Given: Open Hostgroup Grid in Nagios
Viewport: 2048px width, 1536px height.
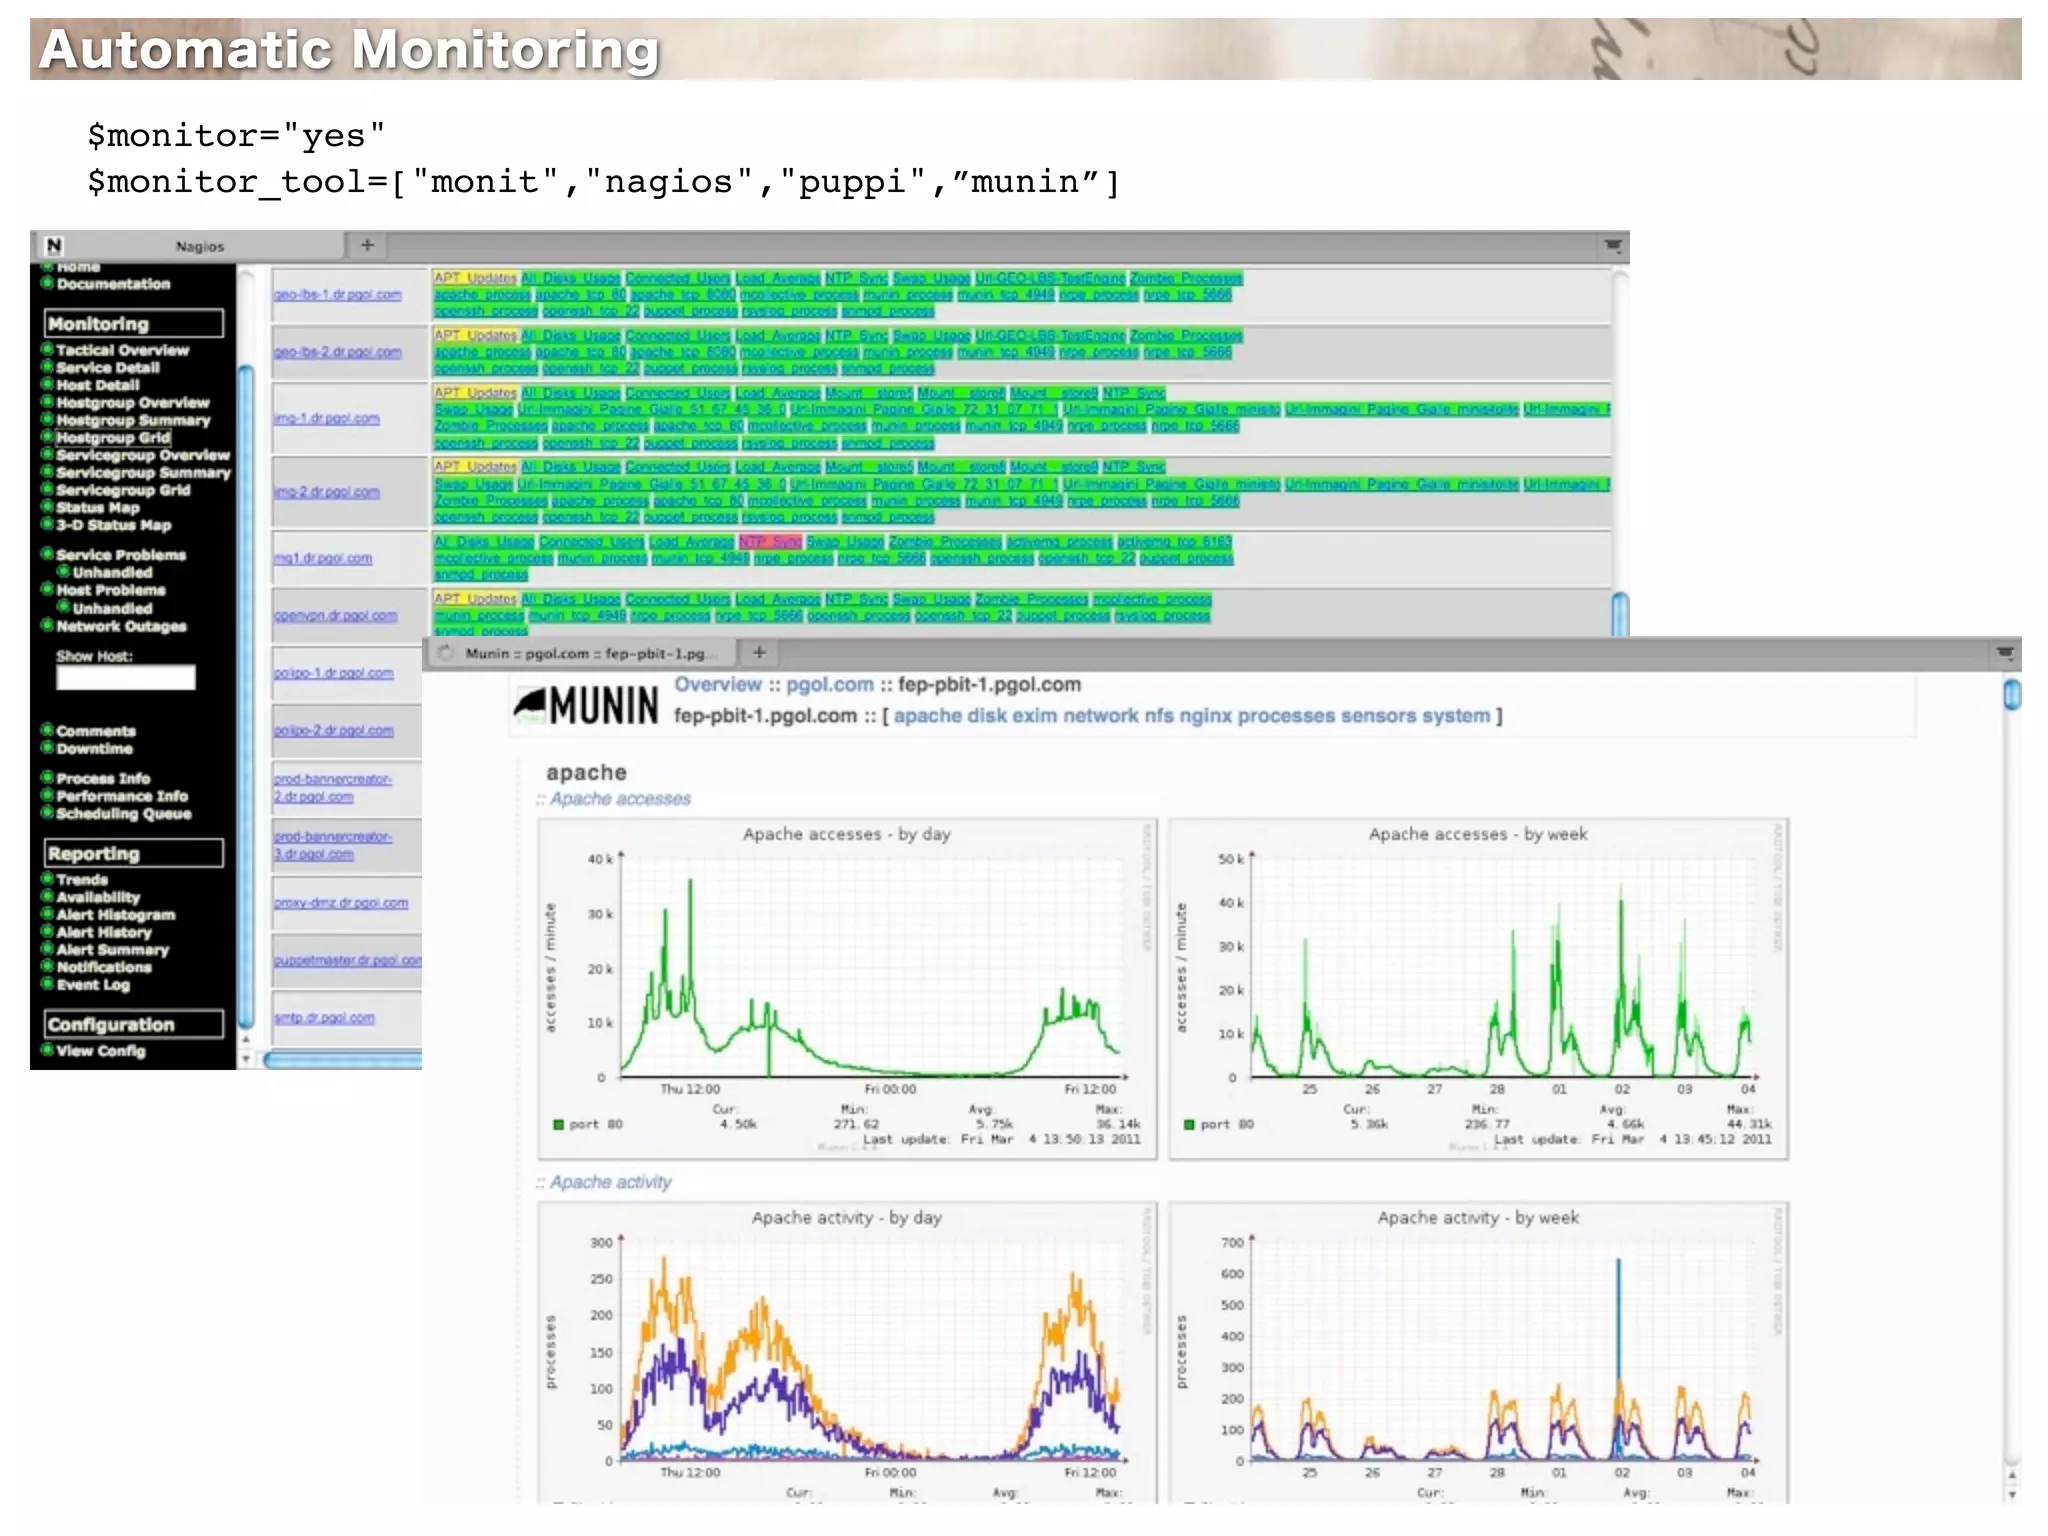Looking at the screenshot, I should [113, 438].
